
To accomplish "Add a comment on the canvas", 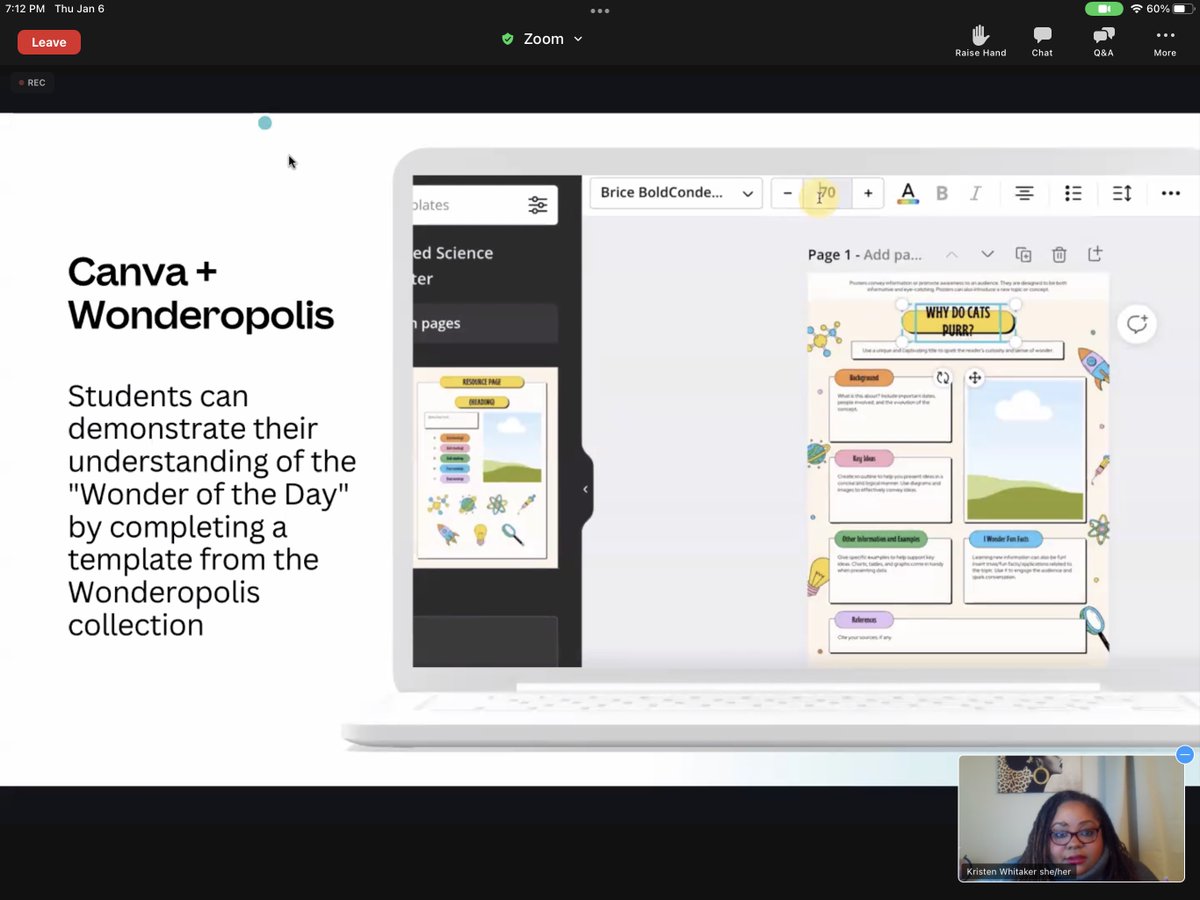I will pyautogui.click(x=1137, y=324).
